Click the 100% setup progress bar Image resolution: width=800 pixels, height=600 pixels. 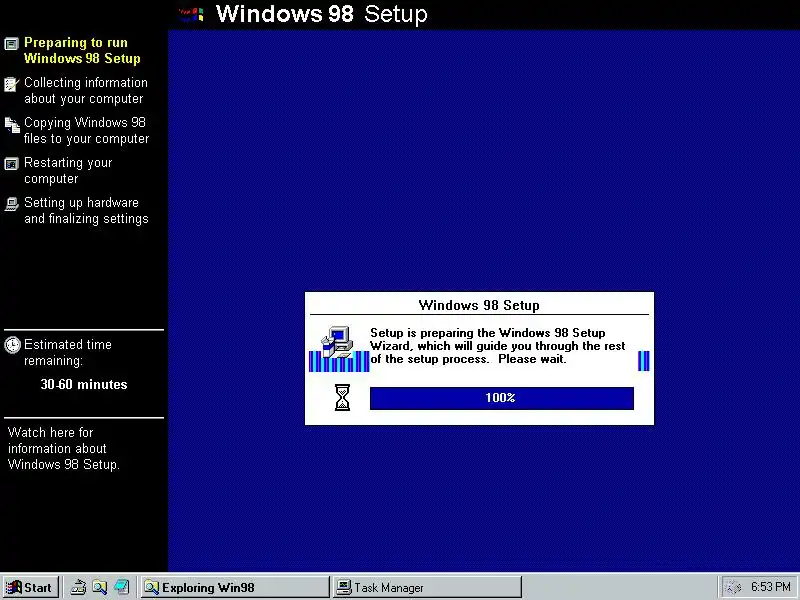(x=502, y=398)
